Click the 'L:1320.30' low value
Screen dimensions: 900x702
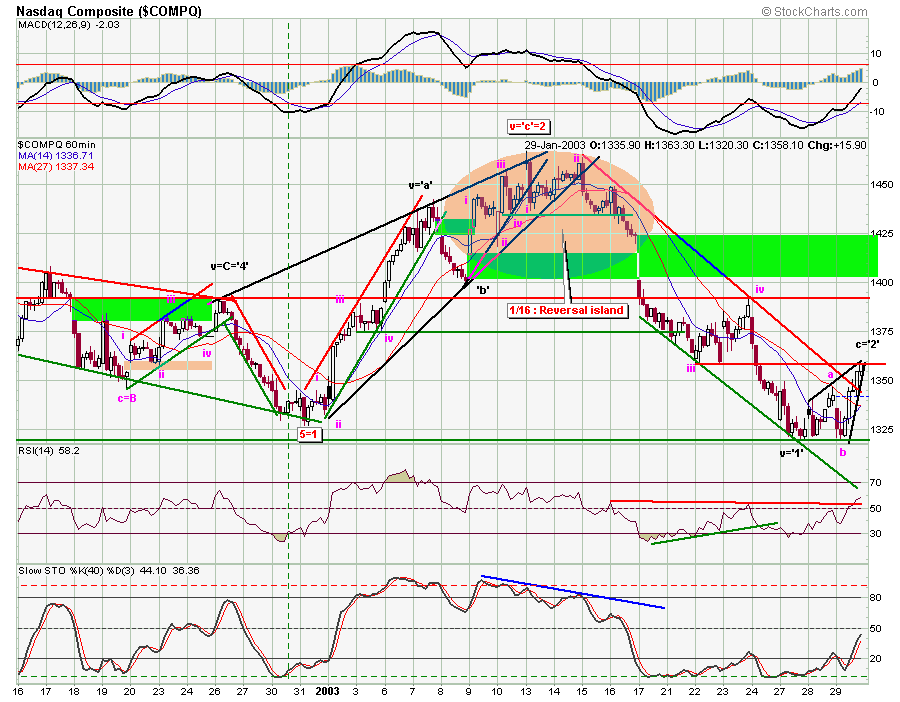pyautogui.click(x=723, y=145)
